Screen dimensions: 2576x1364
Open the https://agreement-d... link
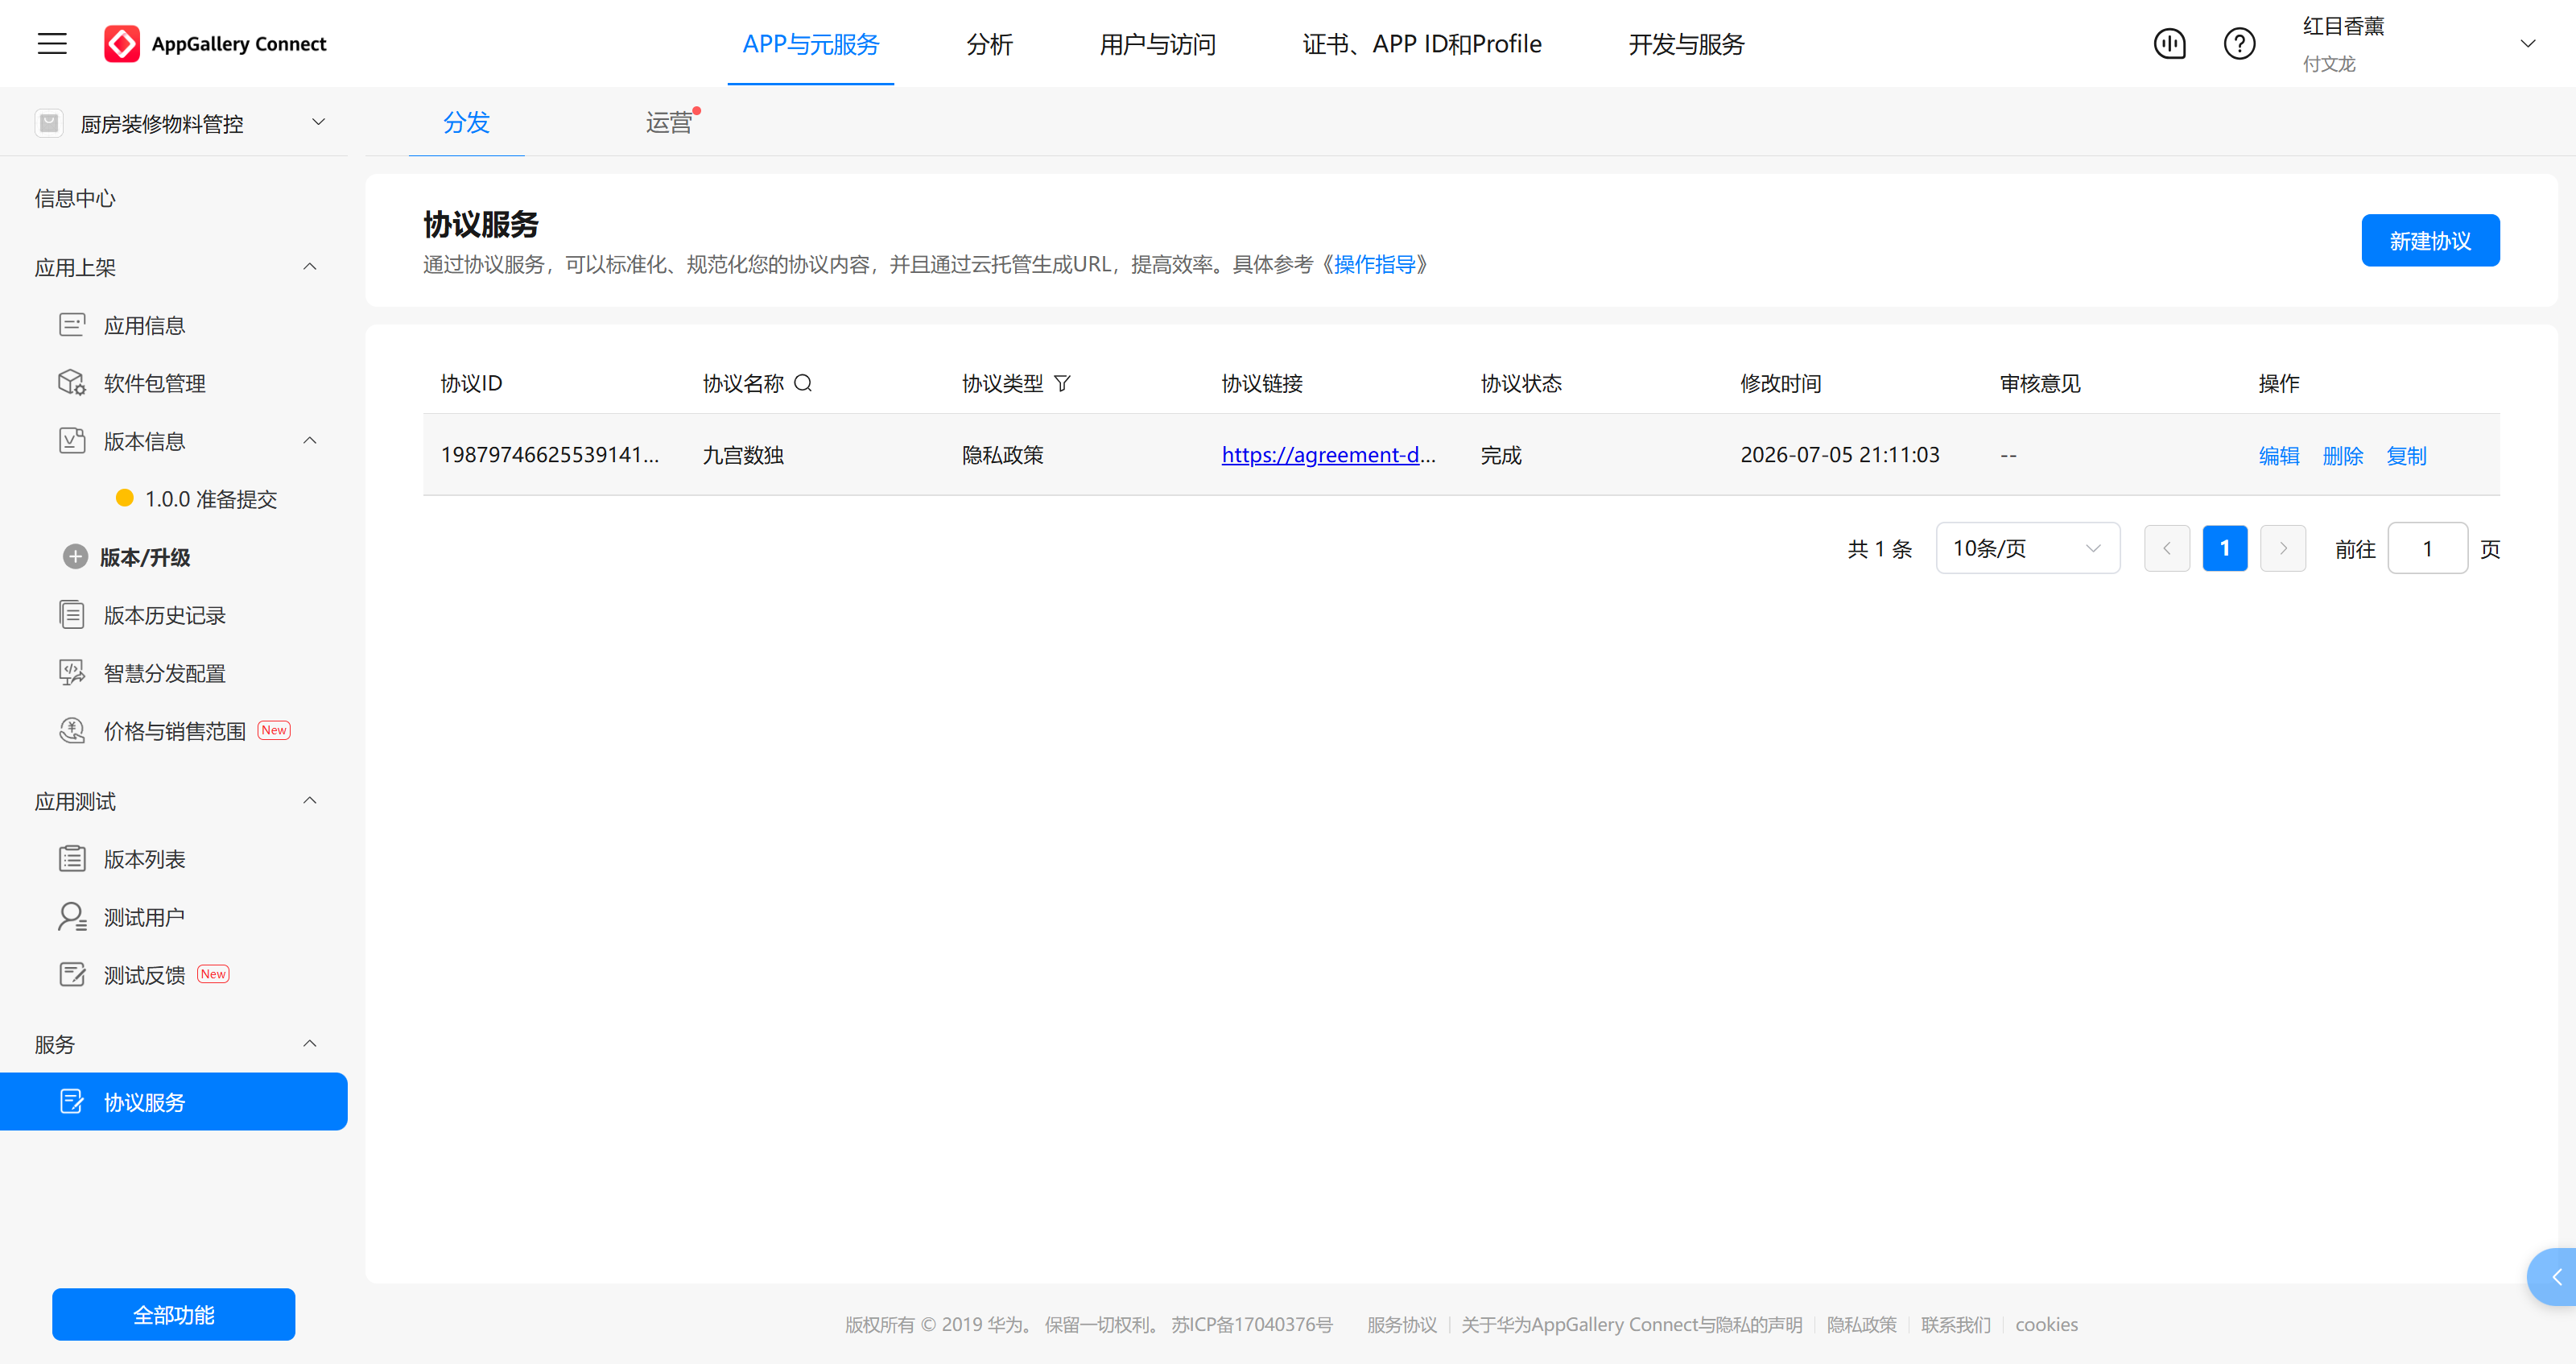1328,455
